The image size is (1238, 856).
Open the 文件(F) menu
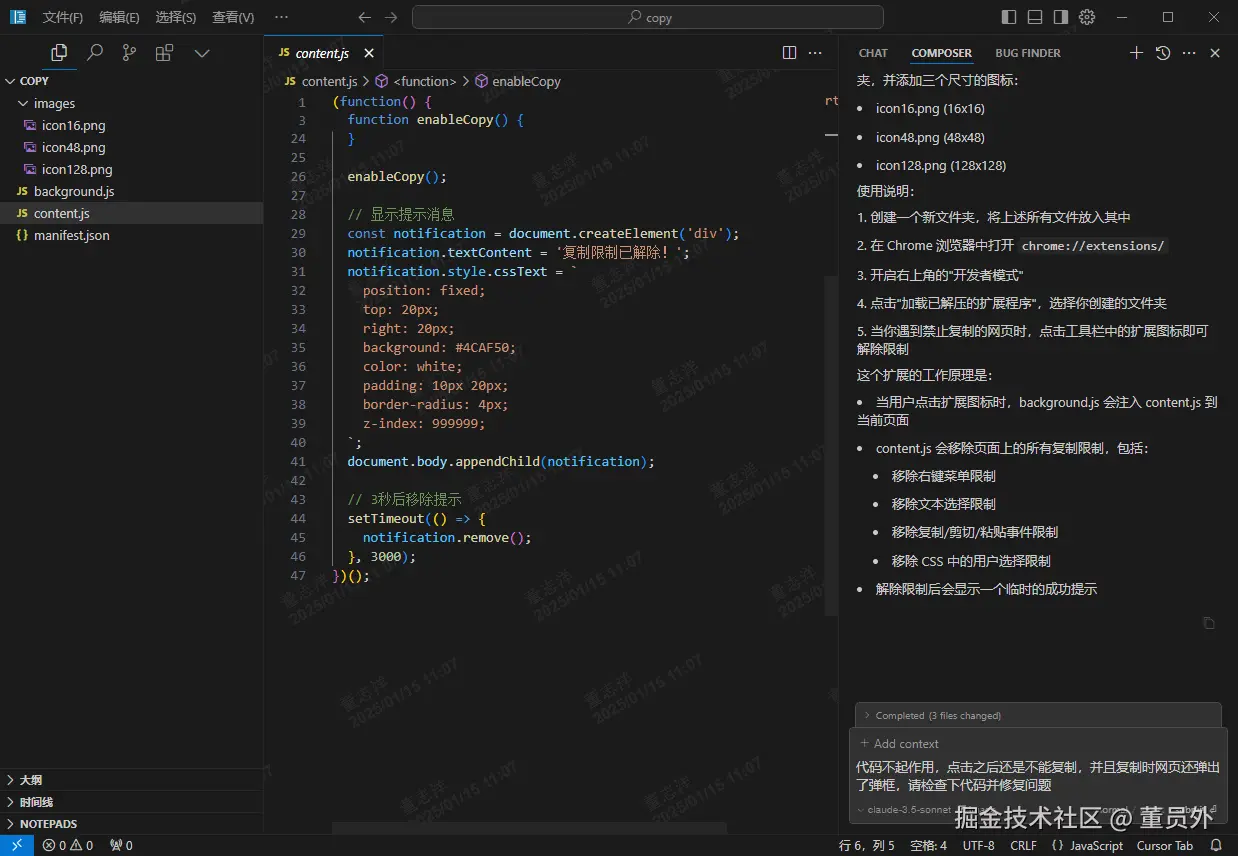(63, 17)
